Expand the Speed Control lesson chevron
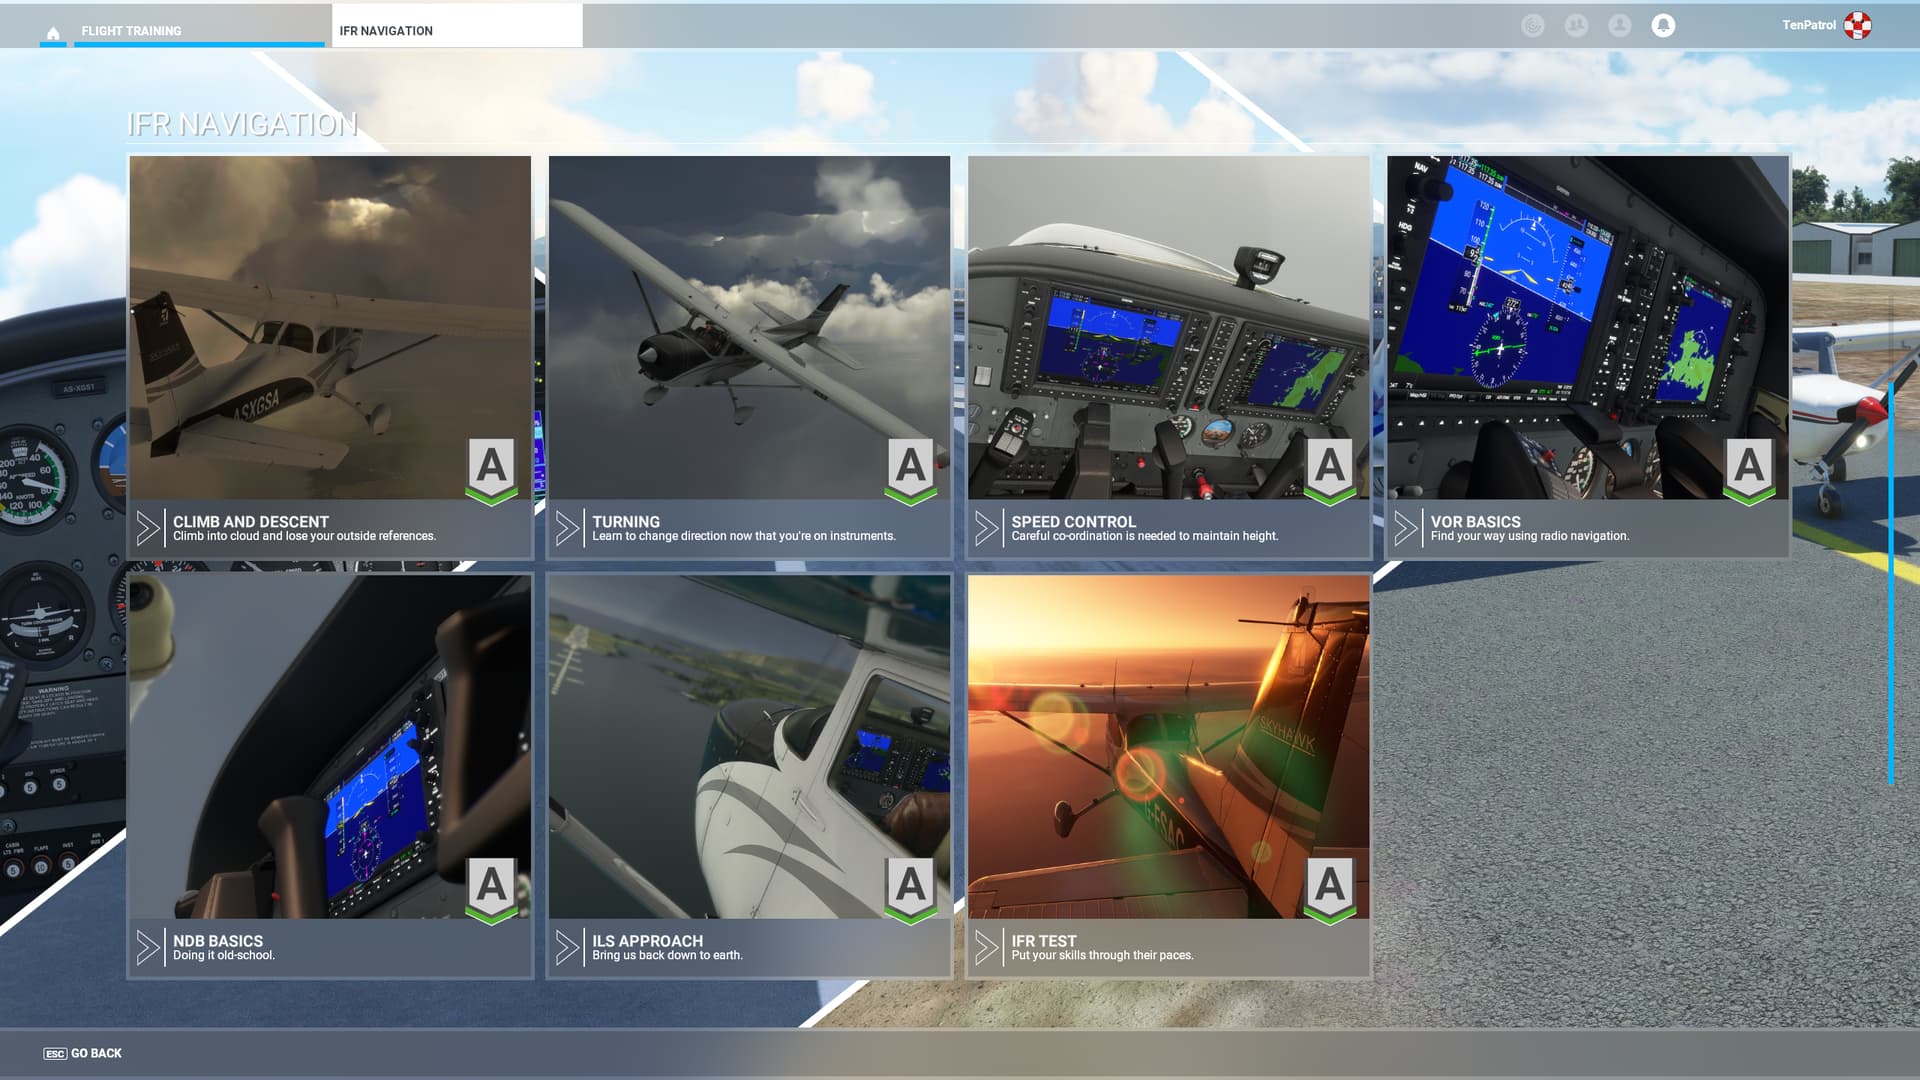Viewport: 1920px width, 1080px height. [990, 527]
